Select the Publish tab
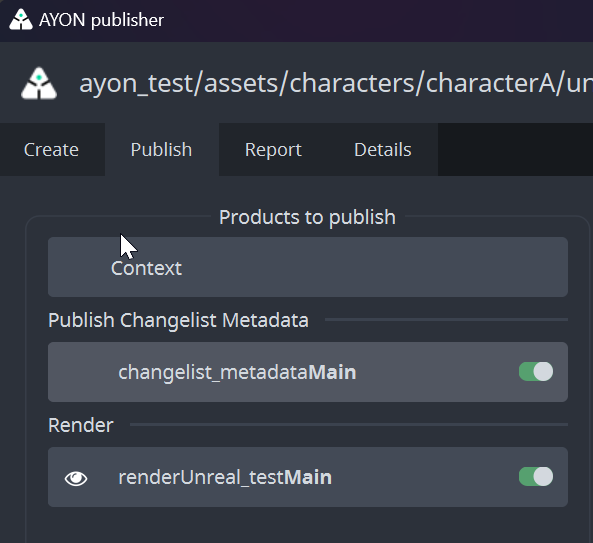 pos(161,149)
